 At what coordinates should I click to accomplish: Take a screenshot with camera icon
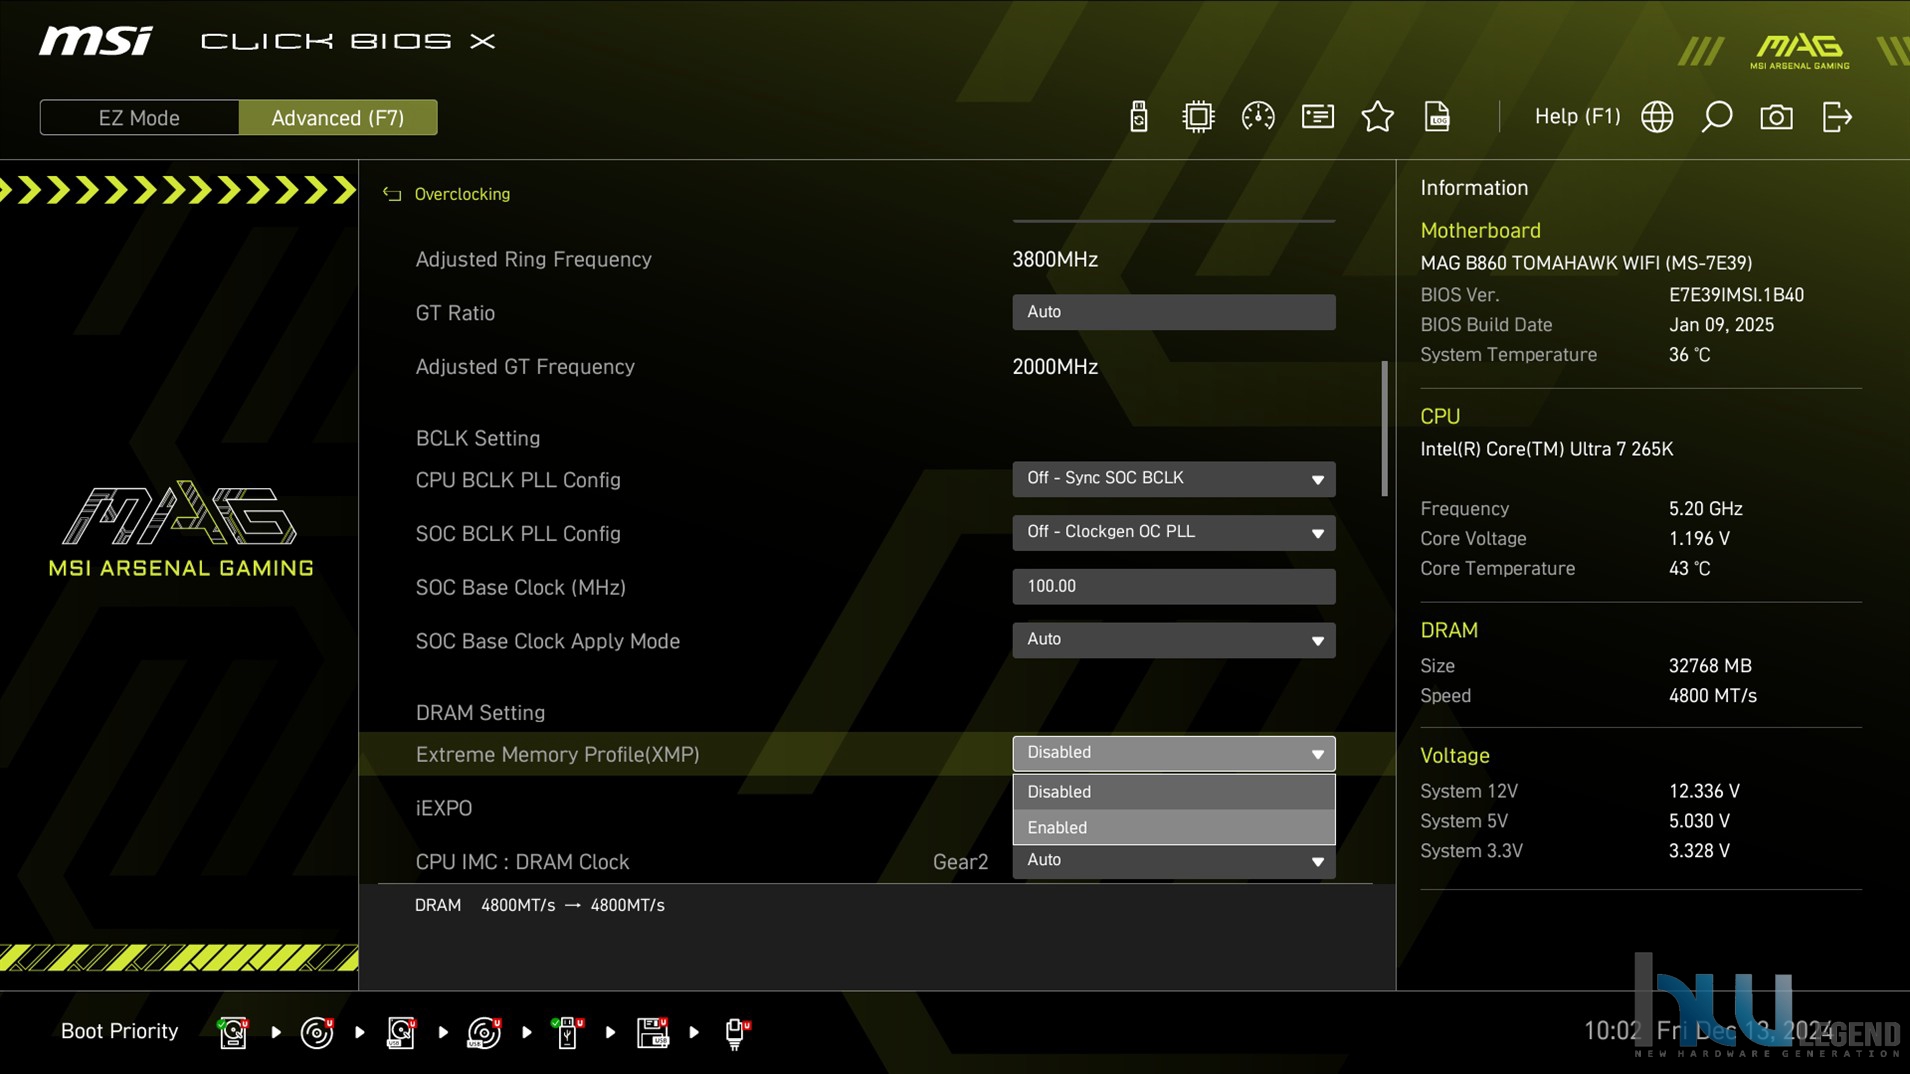(1776, 117)
